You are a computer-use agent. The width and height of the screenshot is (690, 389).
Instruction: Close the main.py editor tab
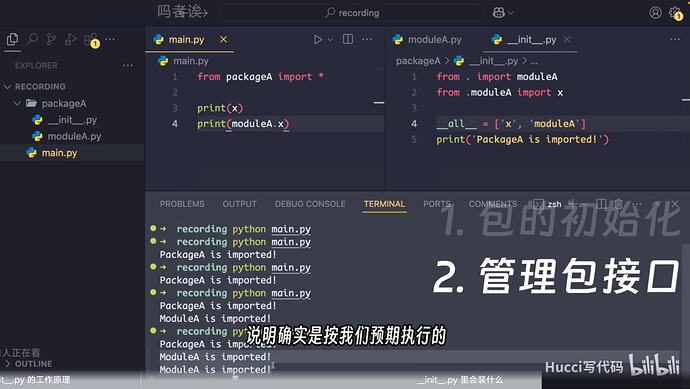224,40
